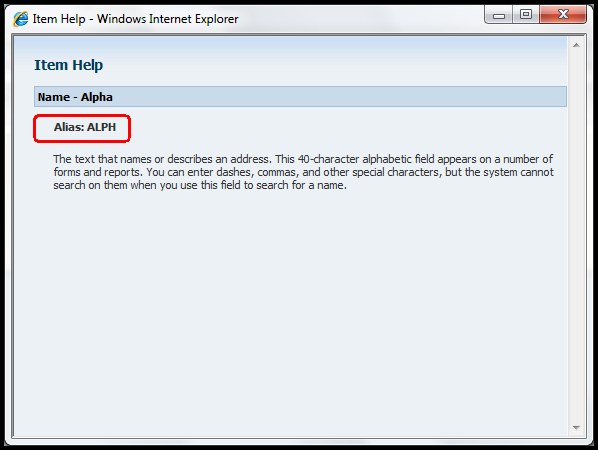The width and height of the screenshot is (598, 450).
Task: Click 'forms and reports' in the description
Action: [97, 172]
